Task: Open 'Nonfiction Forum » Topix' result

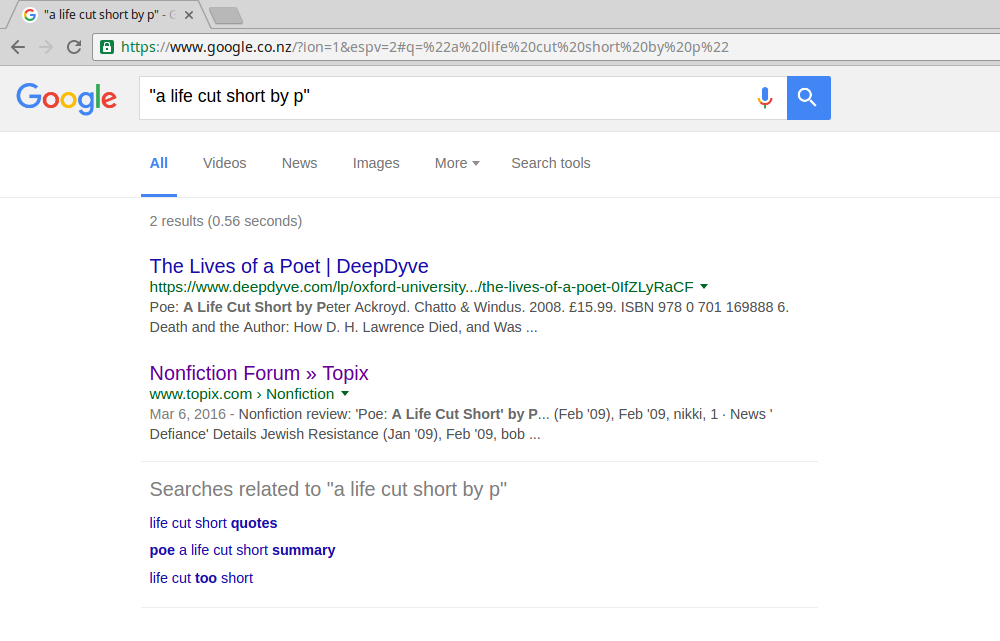Action: point(259,373)
